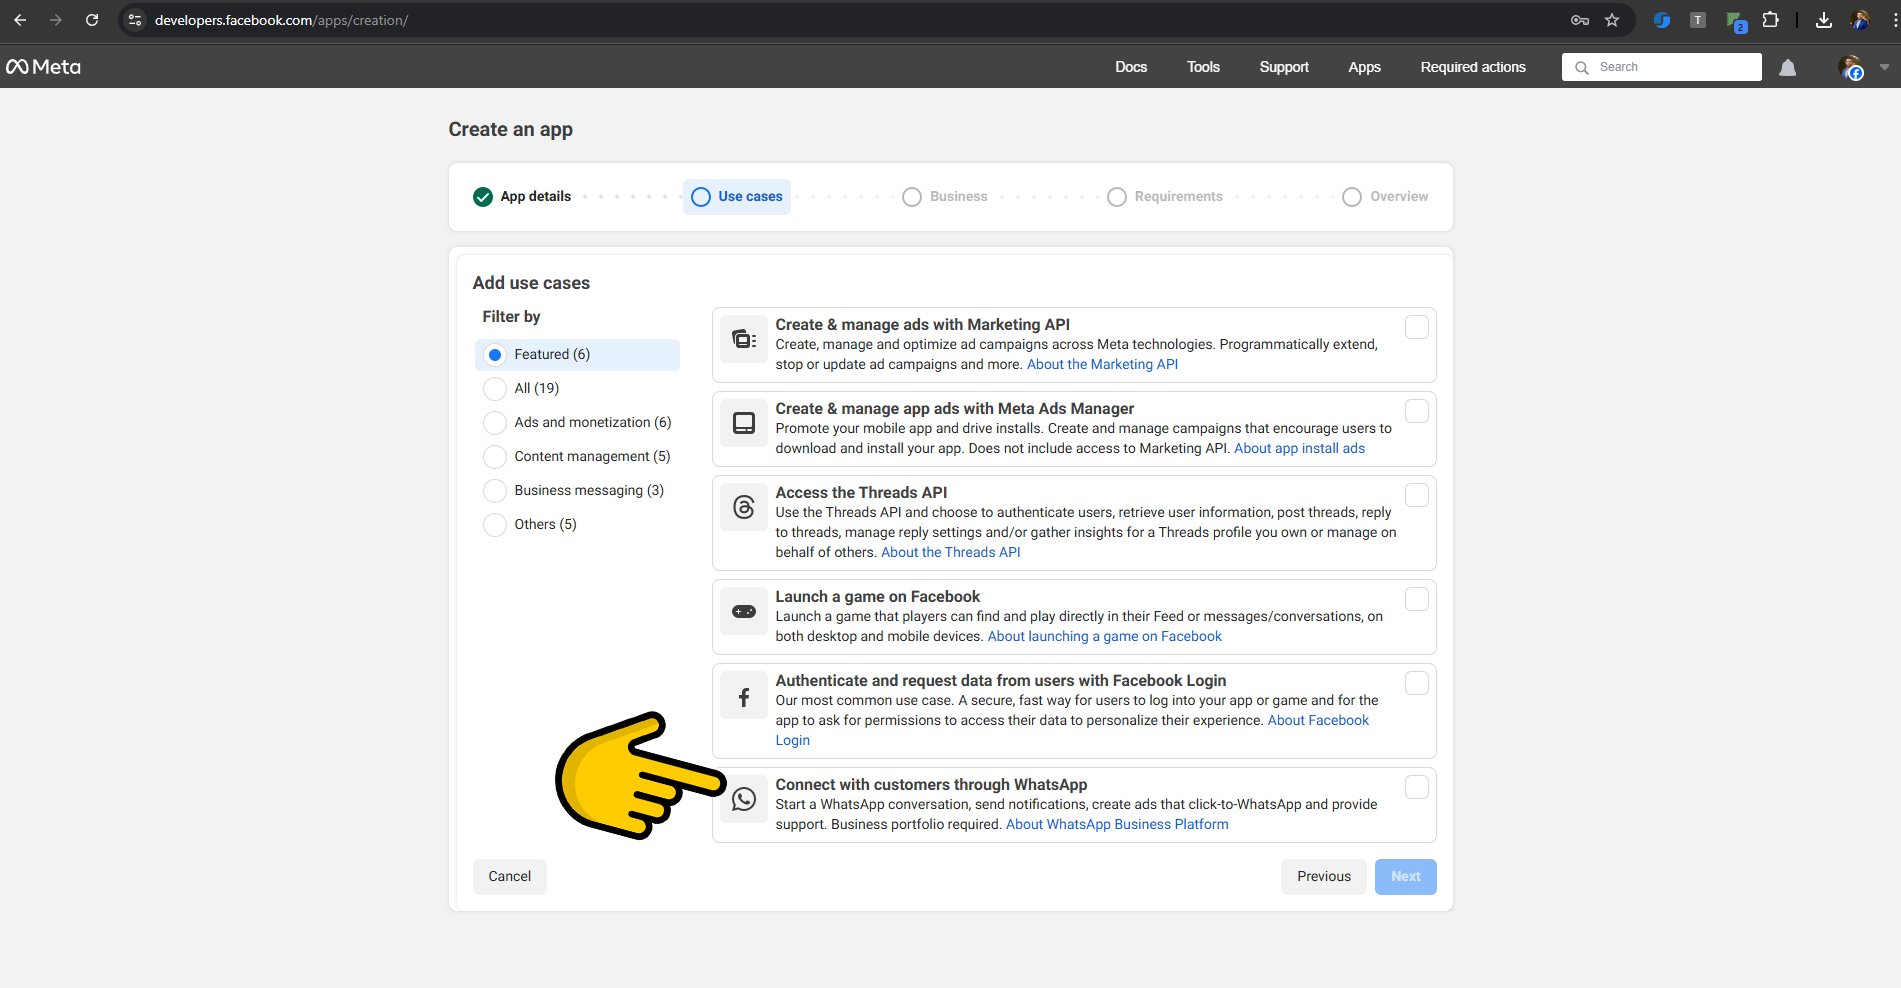Open the Docs menu item
This screenshot has width=1901, height=988.
point(1131,67)
